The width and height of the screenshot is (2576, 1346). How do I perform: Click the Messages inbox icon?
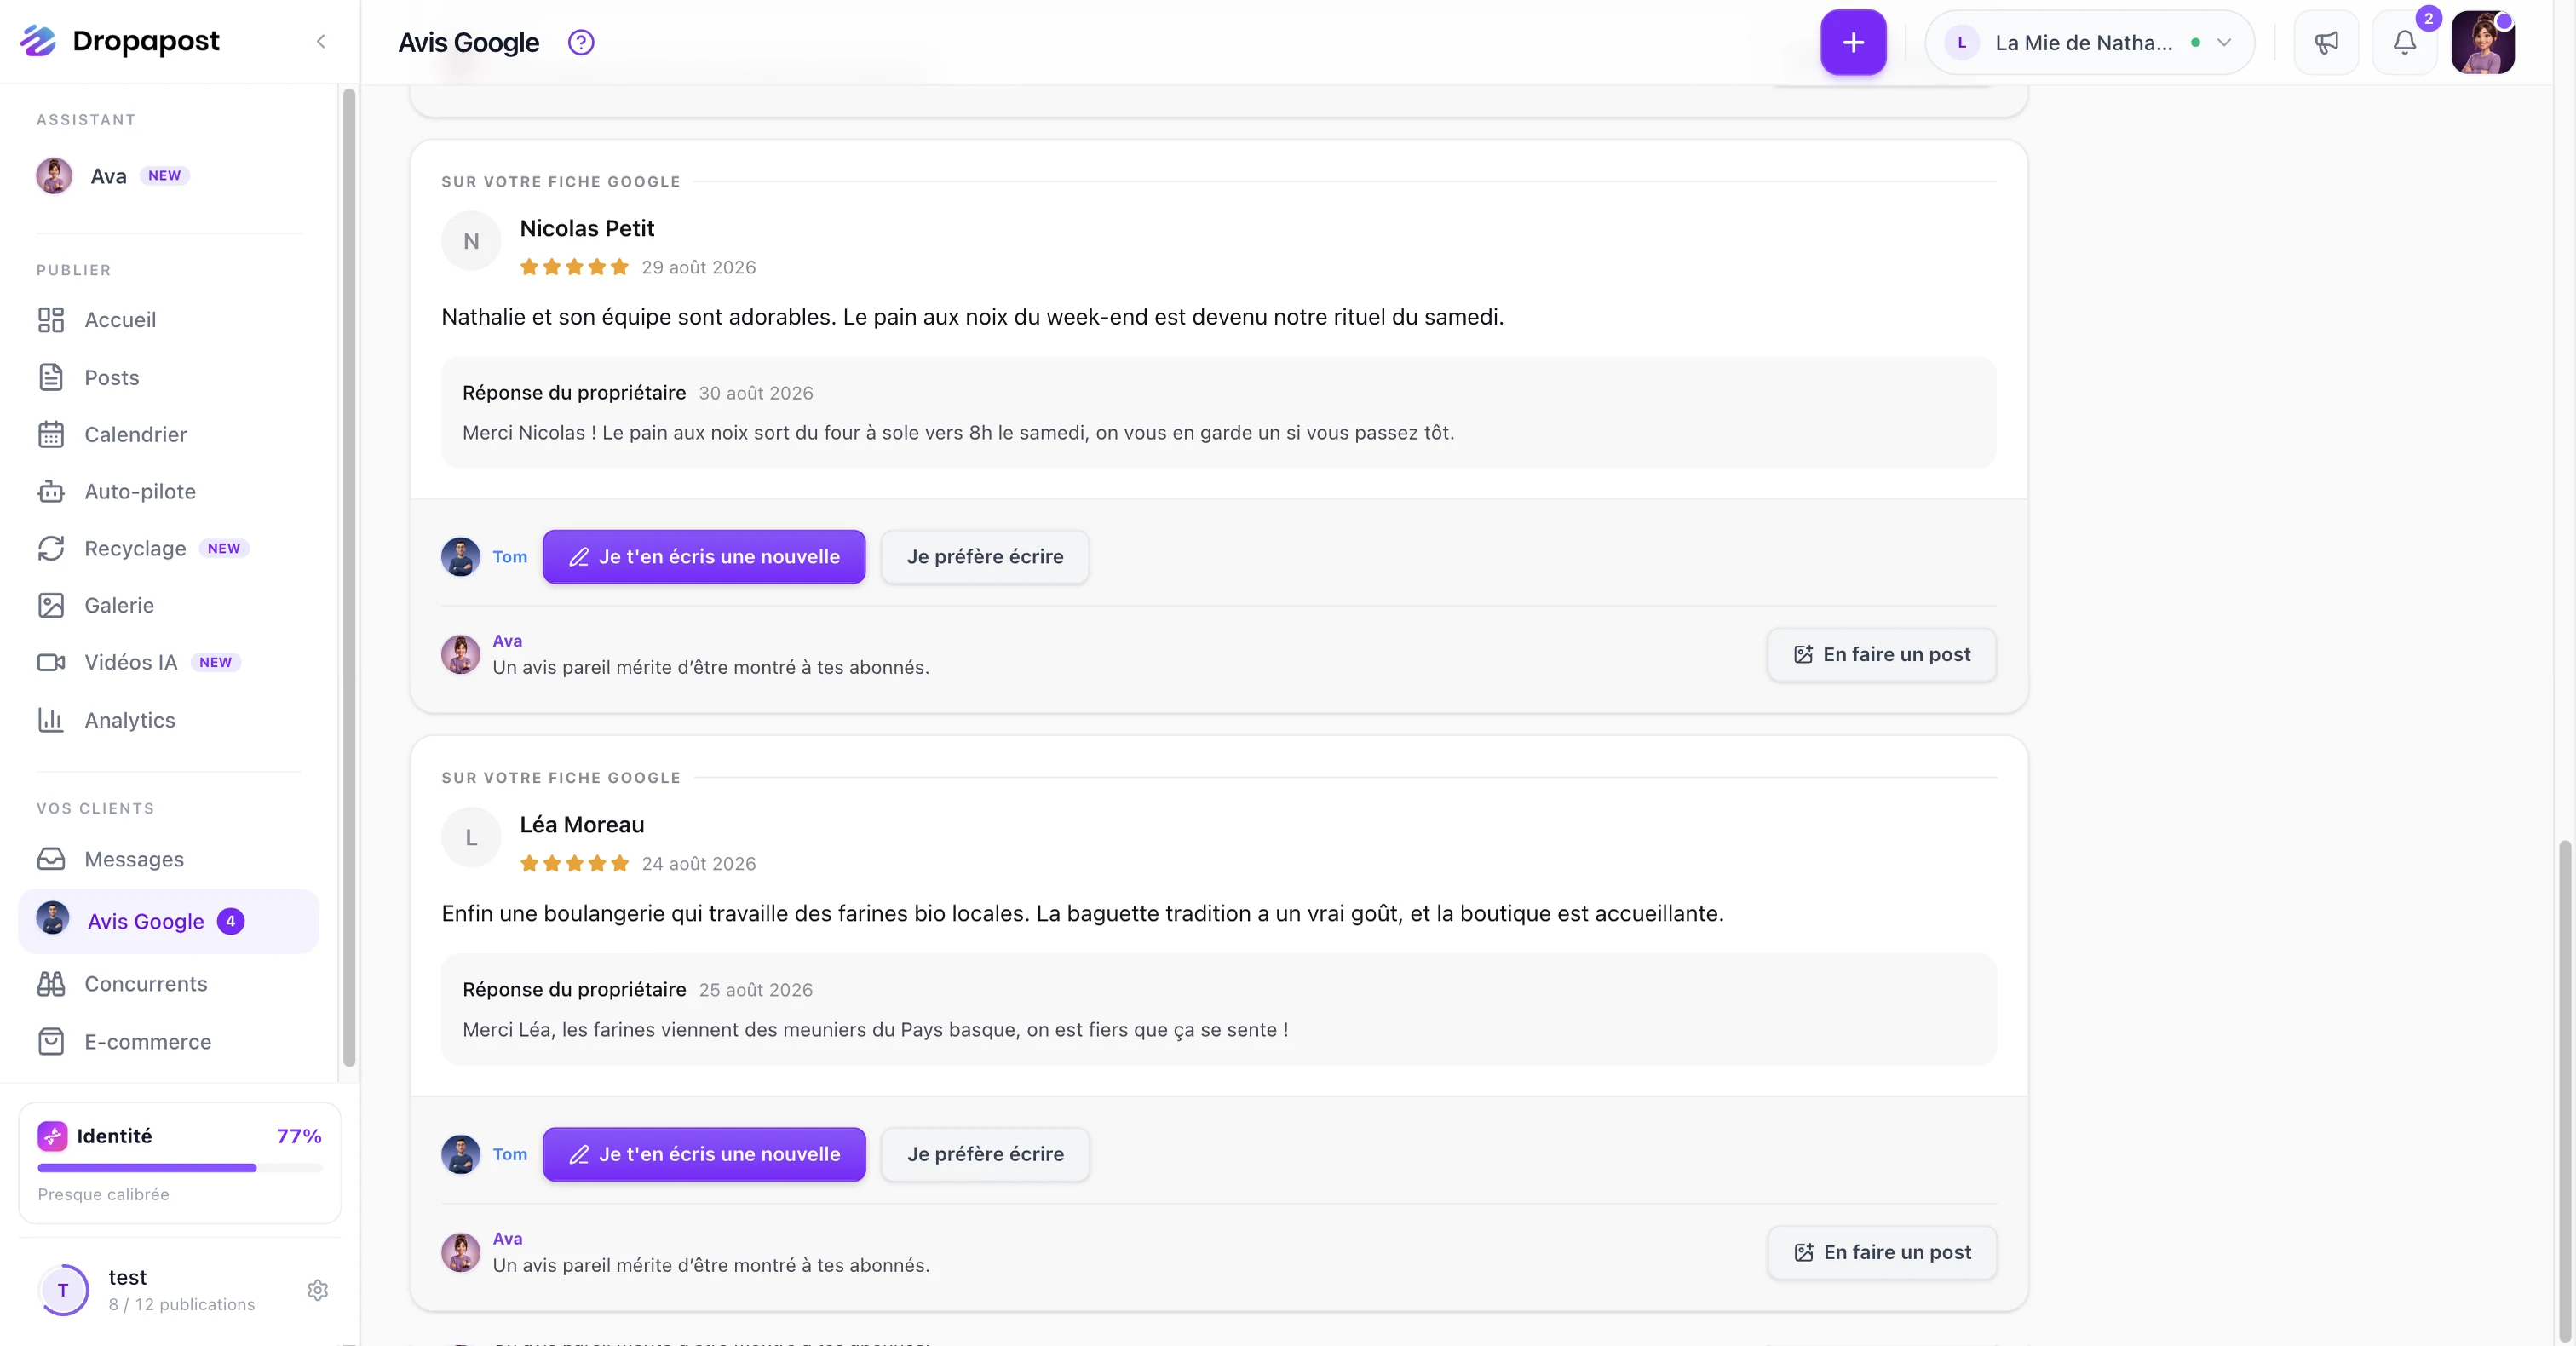[x=51, y=859]
